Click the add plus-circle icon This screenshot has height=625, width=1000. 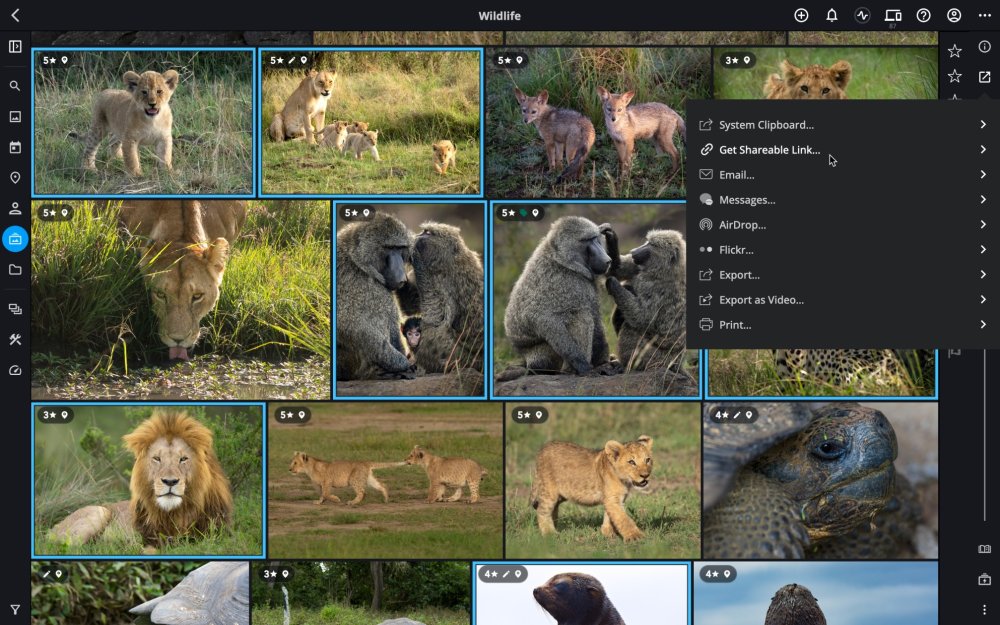801,15
